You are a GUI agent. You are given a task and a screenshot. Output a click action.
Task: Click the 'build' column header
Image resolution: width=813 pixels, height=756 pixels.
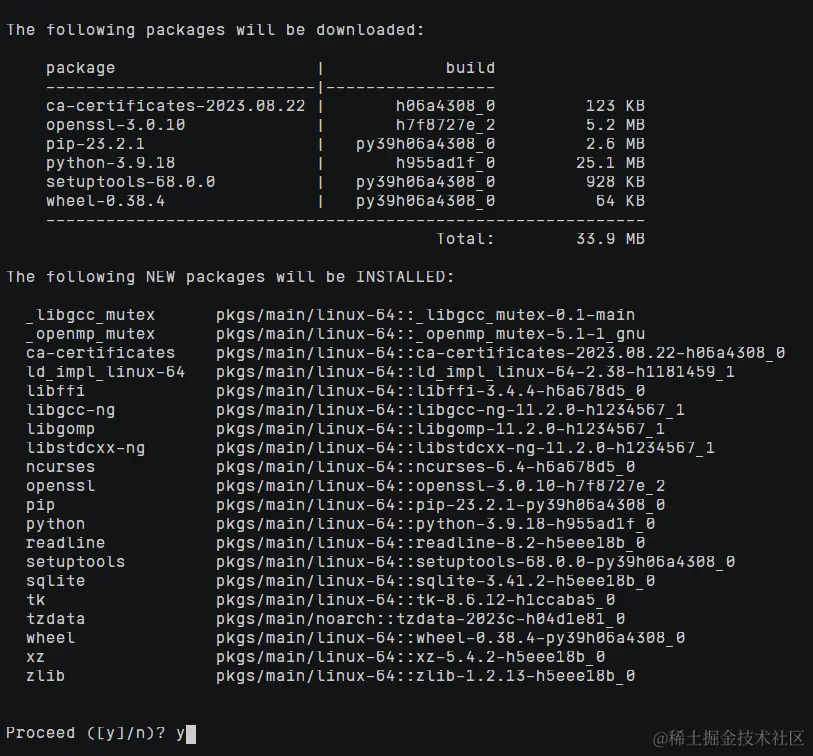470,68
